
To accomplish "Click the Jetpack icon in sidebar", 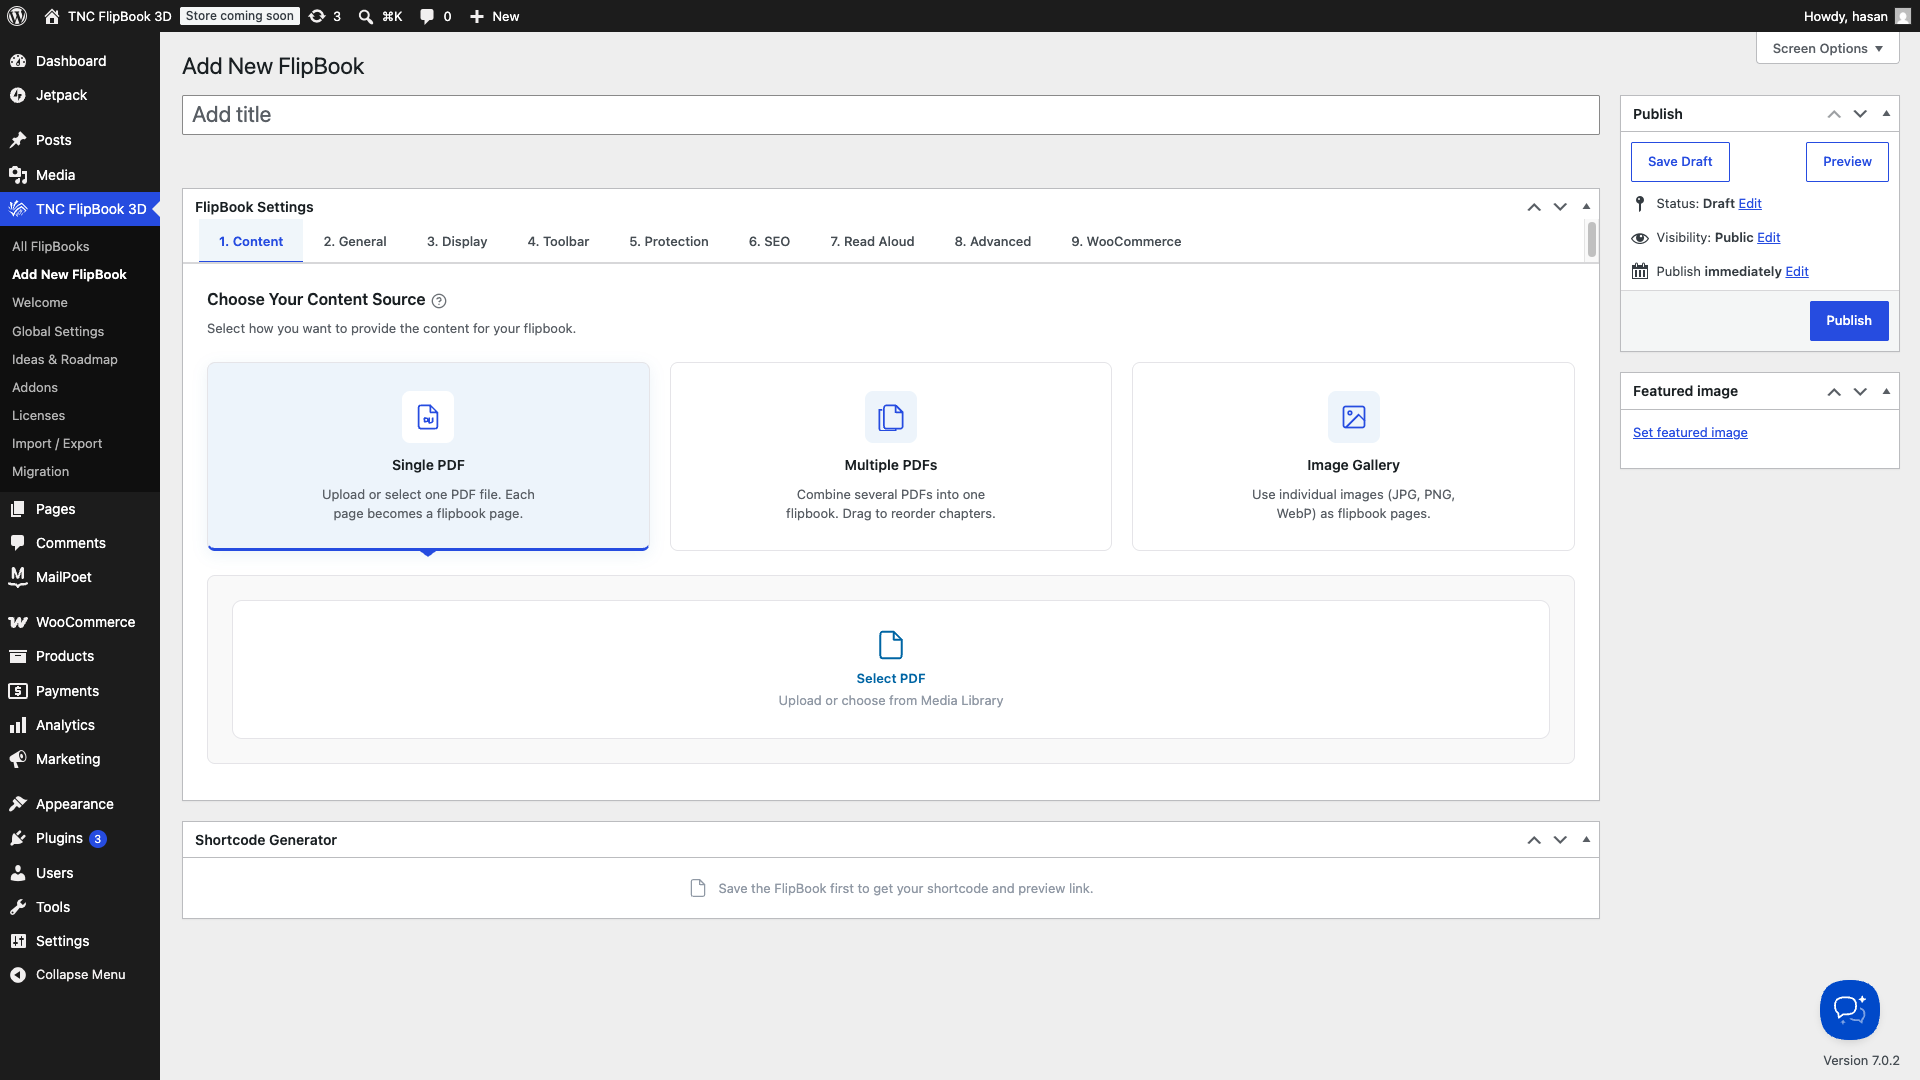I will click(18, 95).
